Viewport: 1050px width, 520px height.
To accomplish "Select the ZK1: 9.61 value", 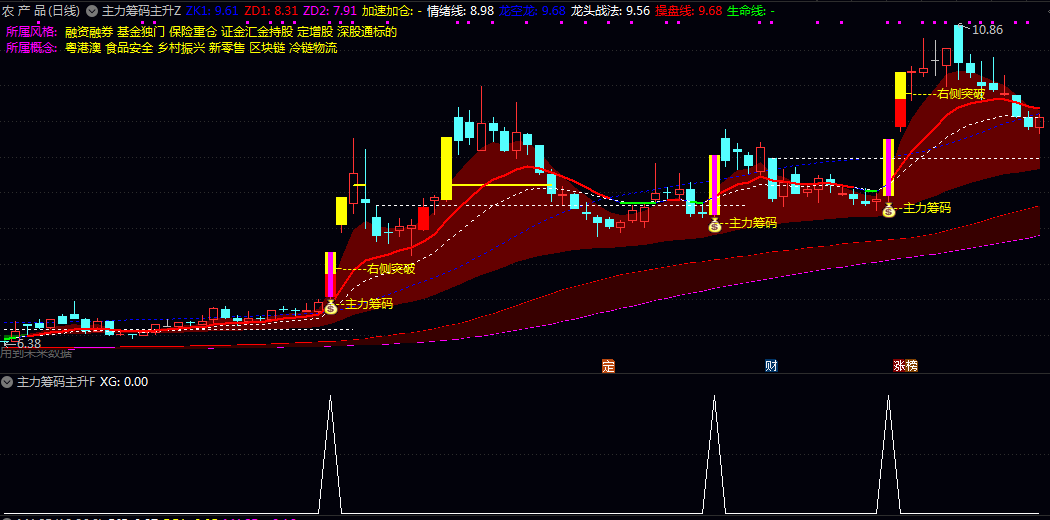I will coord(212,11).
